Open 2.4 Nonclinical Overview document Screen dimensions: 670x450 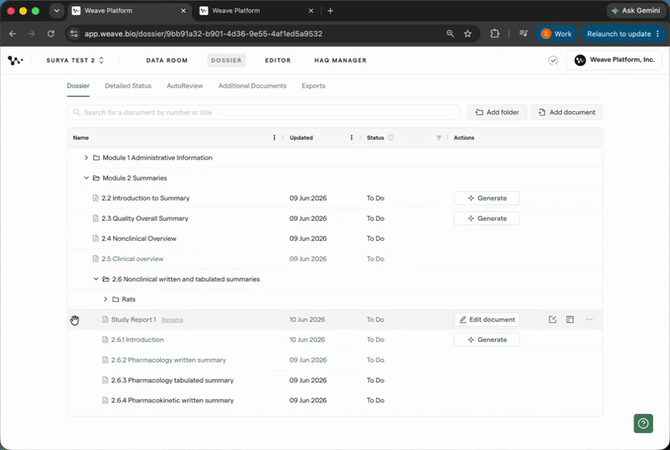coord(139,238)
